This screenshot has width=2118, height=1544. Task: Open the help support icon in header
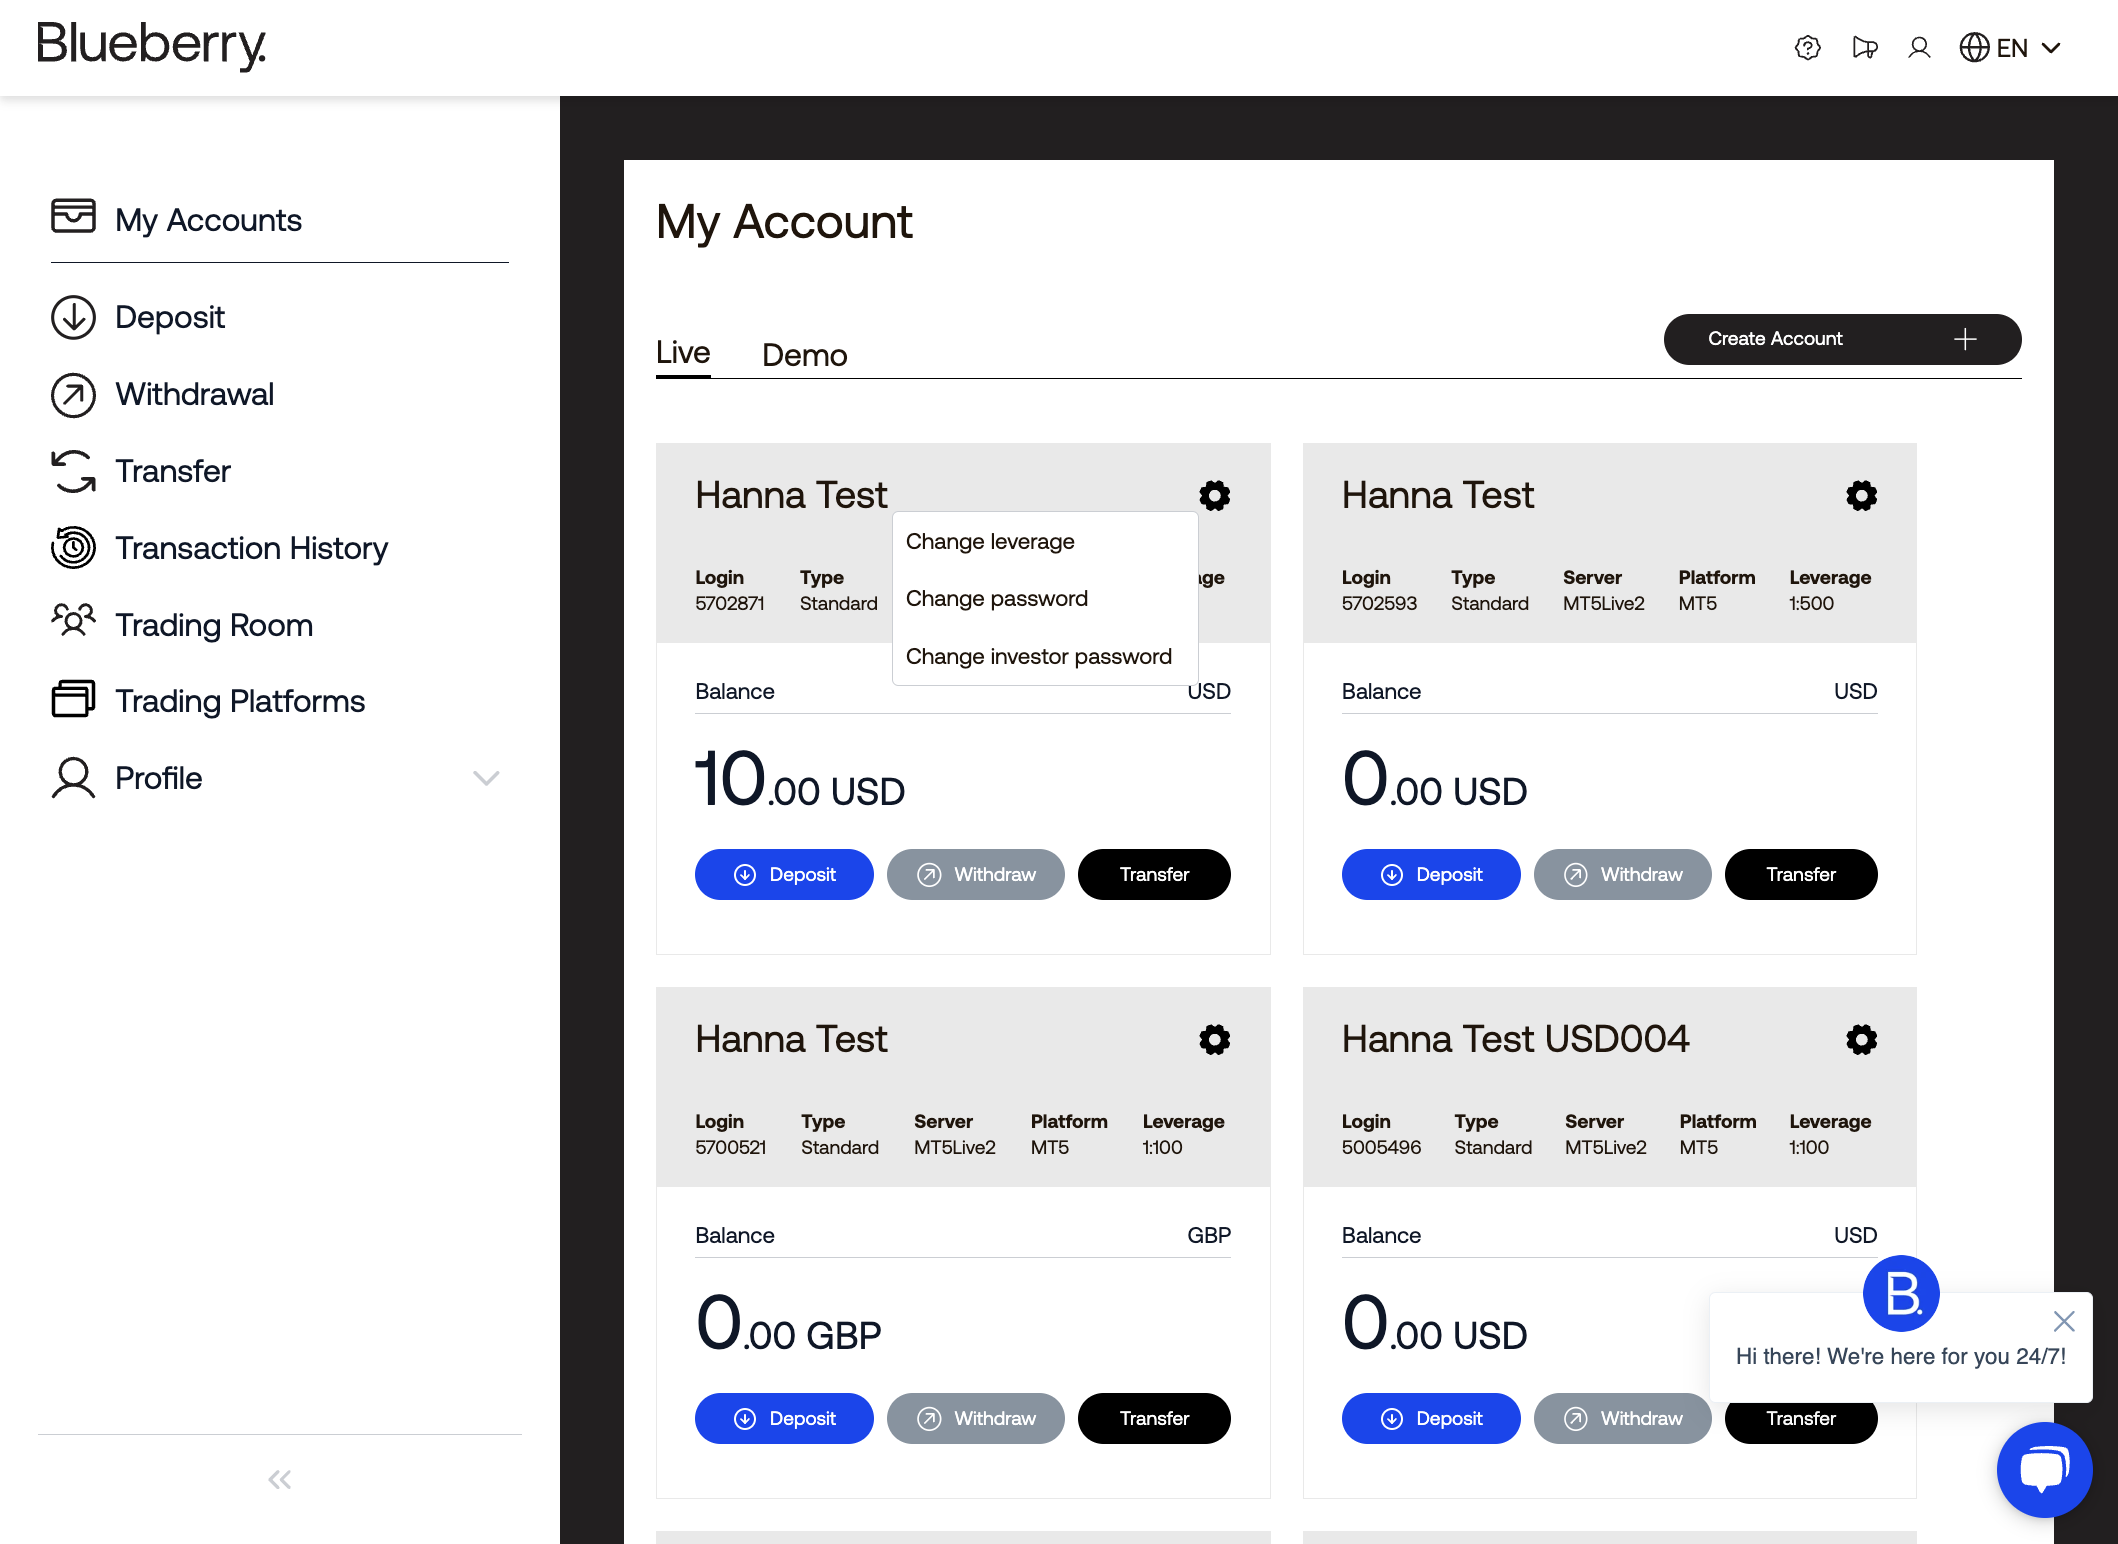1807,48
